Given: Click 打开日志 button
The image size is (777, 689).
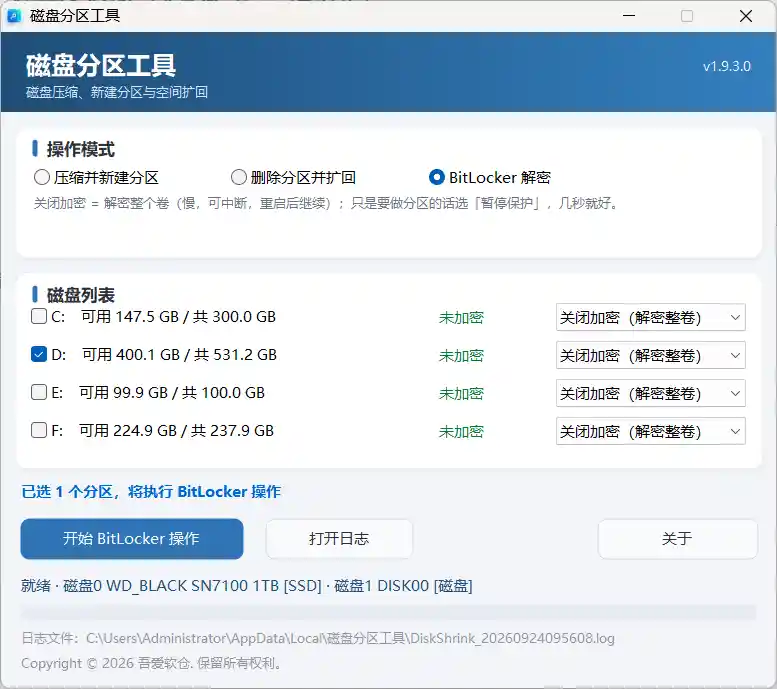Looking at the screenshot, I should coord(339,539).
